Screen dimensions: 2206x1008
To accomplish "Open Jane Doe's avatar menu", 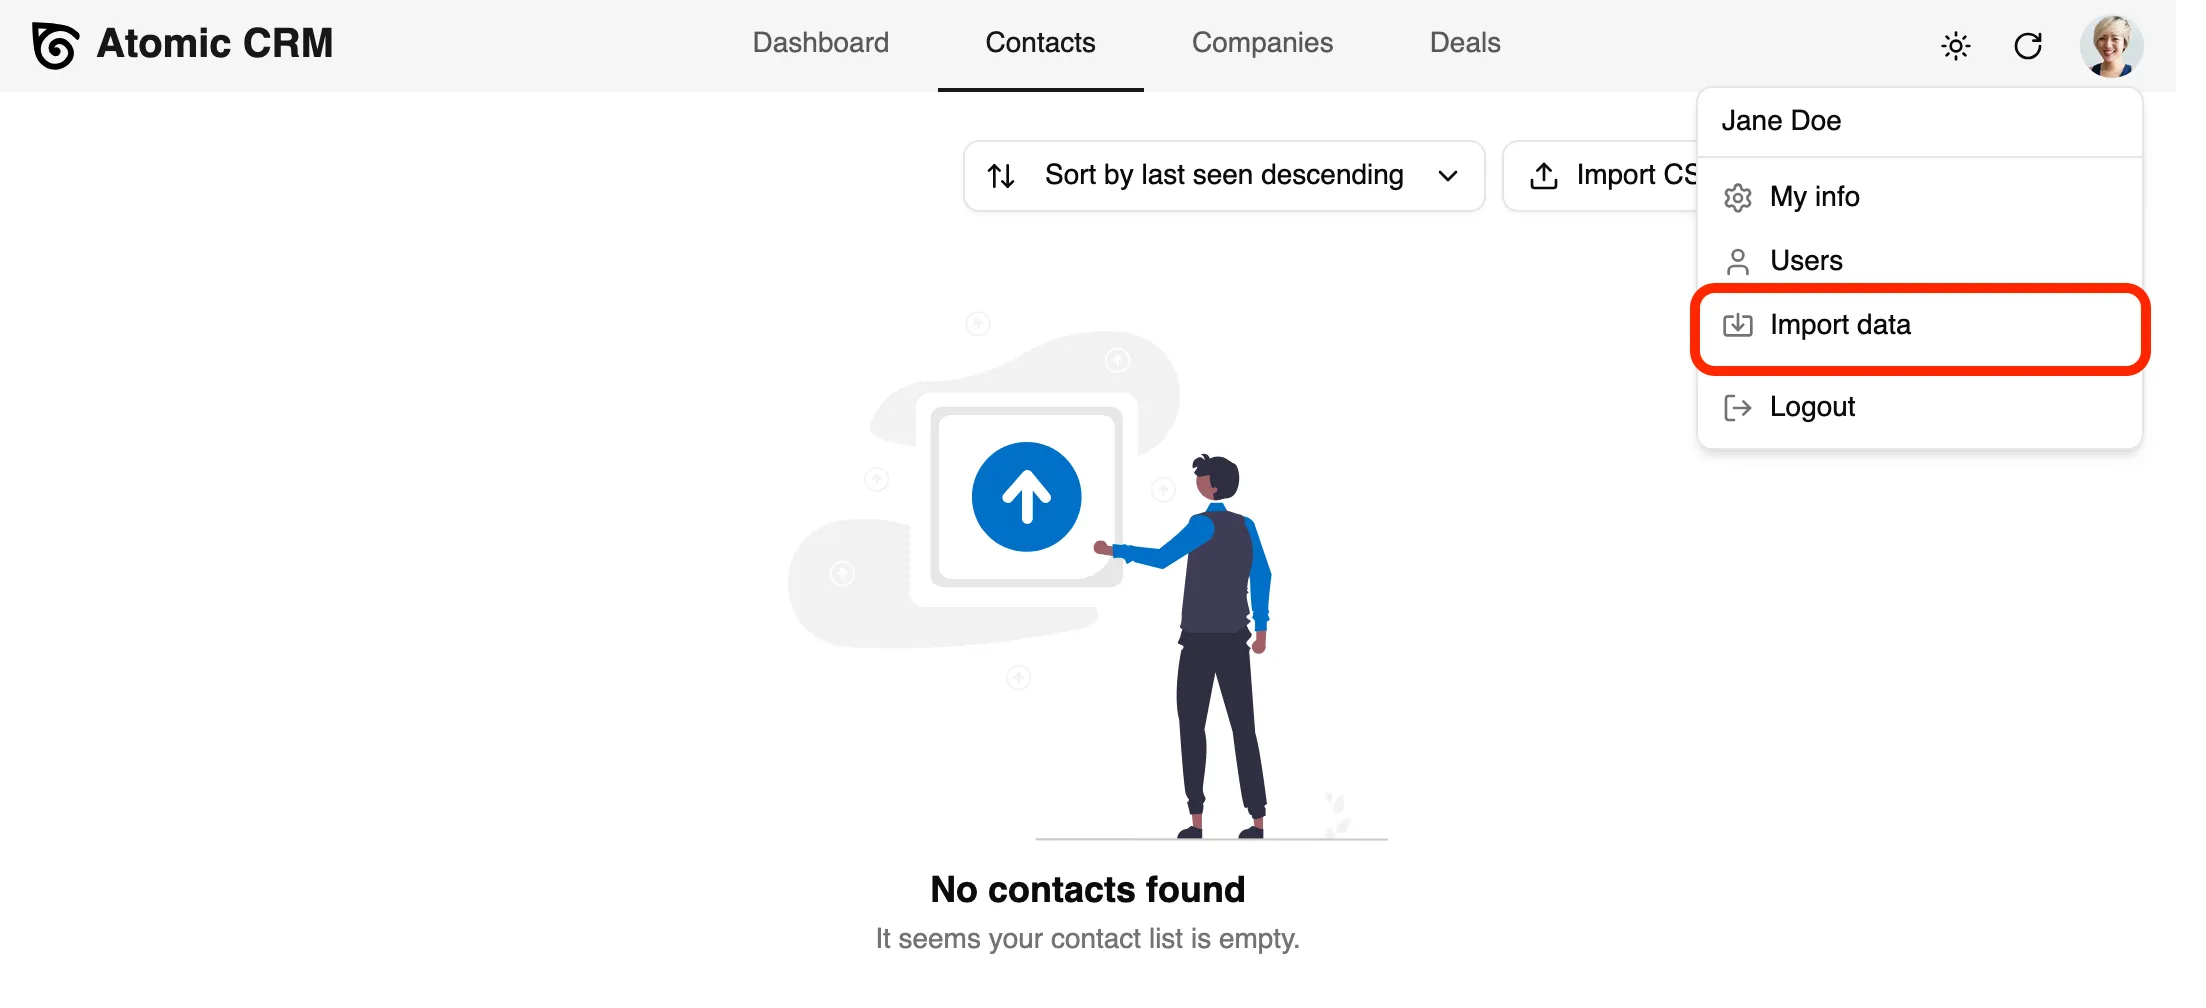I will [2111, 46].
